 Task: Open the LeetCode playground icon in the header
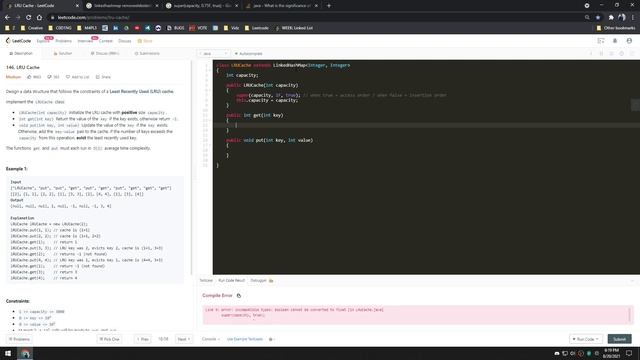(x=601, y=41)
